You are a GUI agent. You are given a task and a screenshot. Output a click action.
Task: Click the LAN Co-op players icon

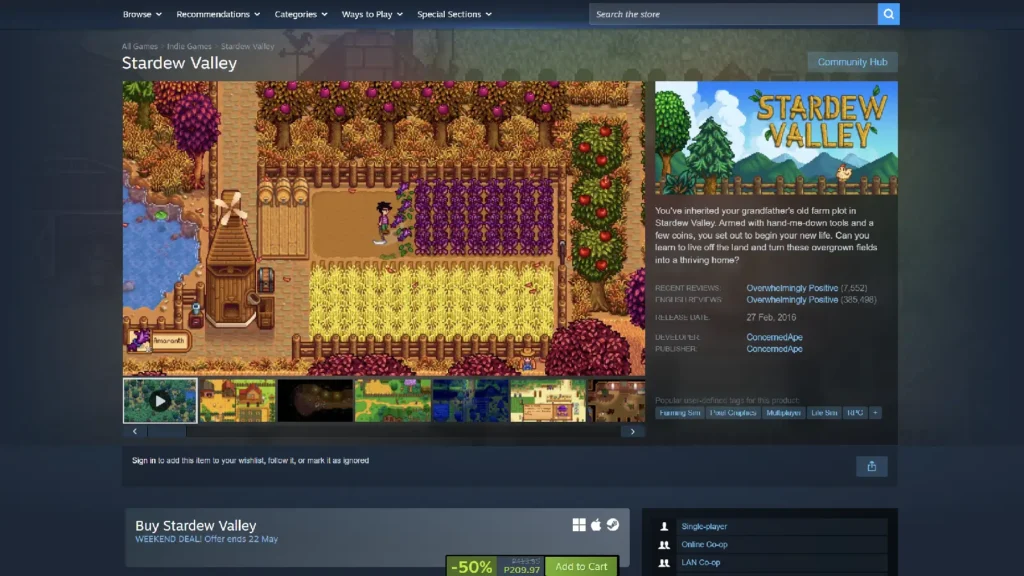coord(664,562)
